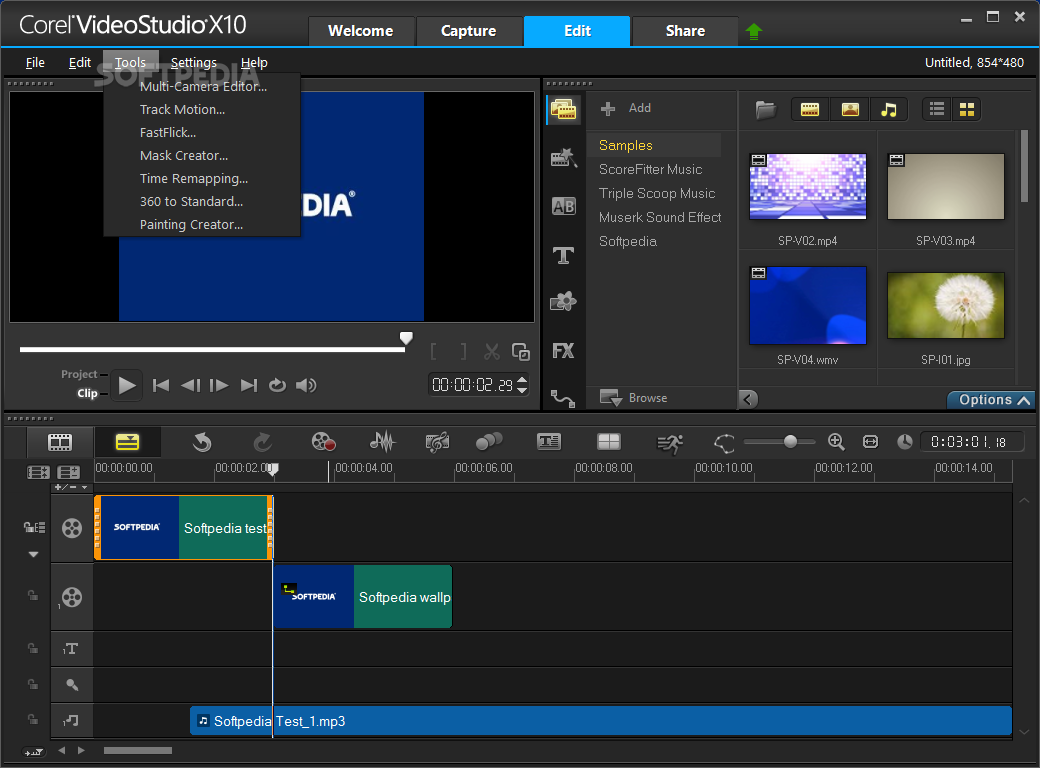Toggle show videos filter in library
1040x768 pixels.
(810, 109)
